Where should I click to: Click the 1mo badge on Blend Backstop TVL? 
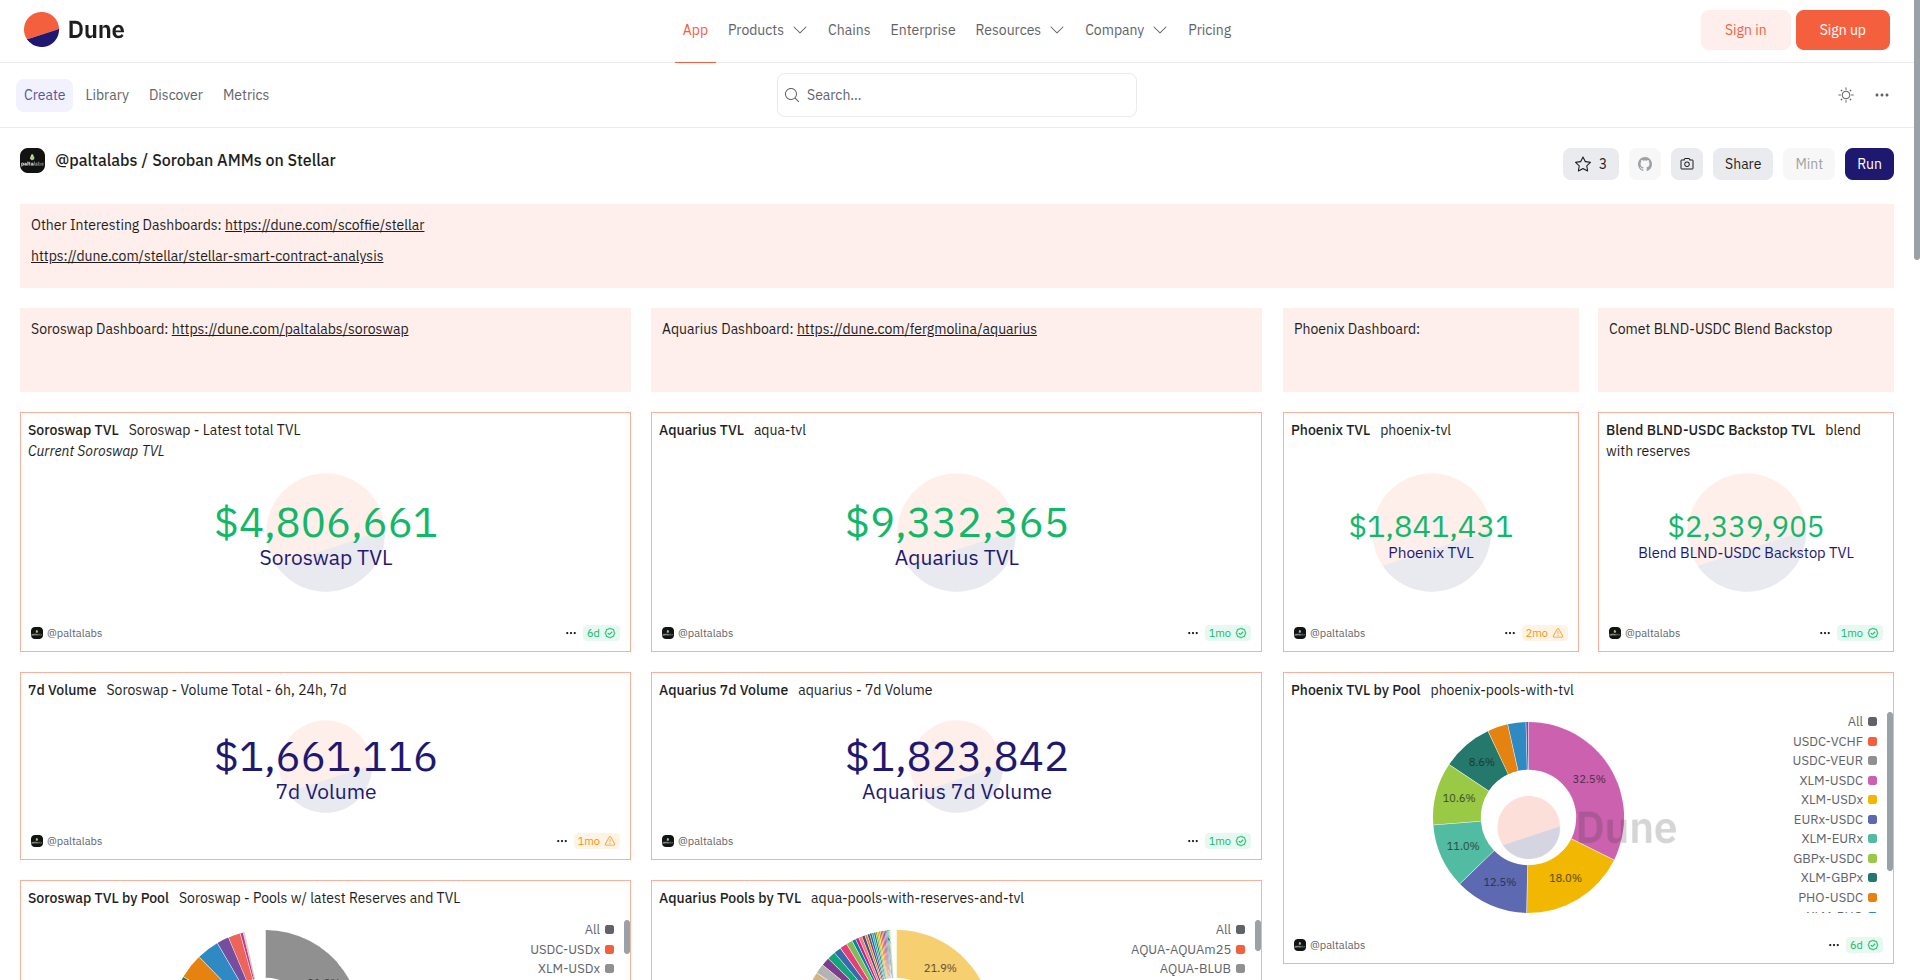pos(1859,633)
